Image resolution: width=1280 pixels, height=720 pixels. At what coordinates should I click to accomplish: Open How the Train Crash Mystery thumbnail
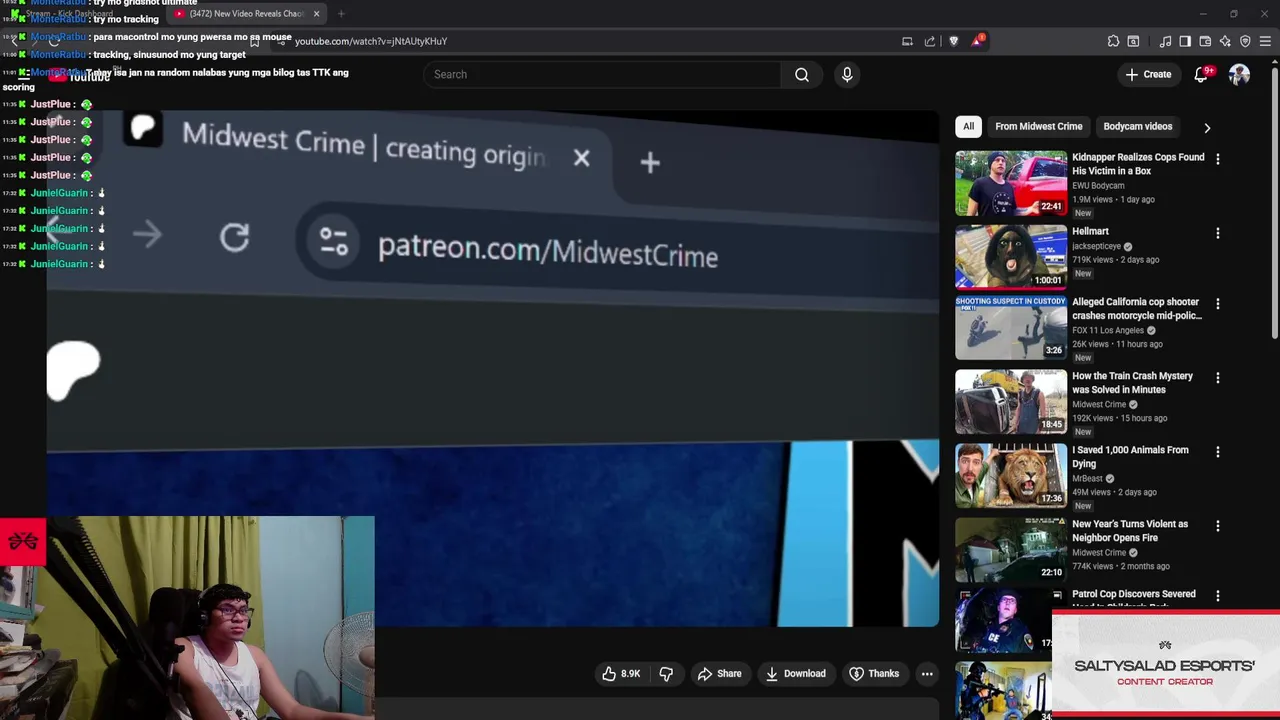coord(1011,402)
